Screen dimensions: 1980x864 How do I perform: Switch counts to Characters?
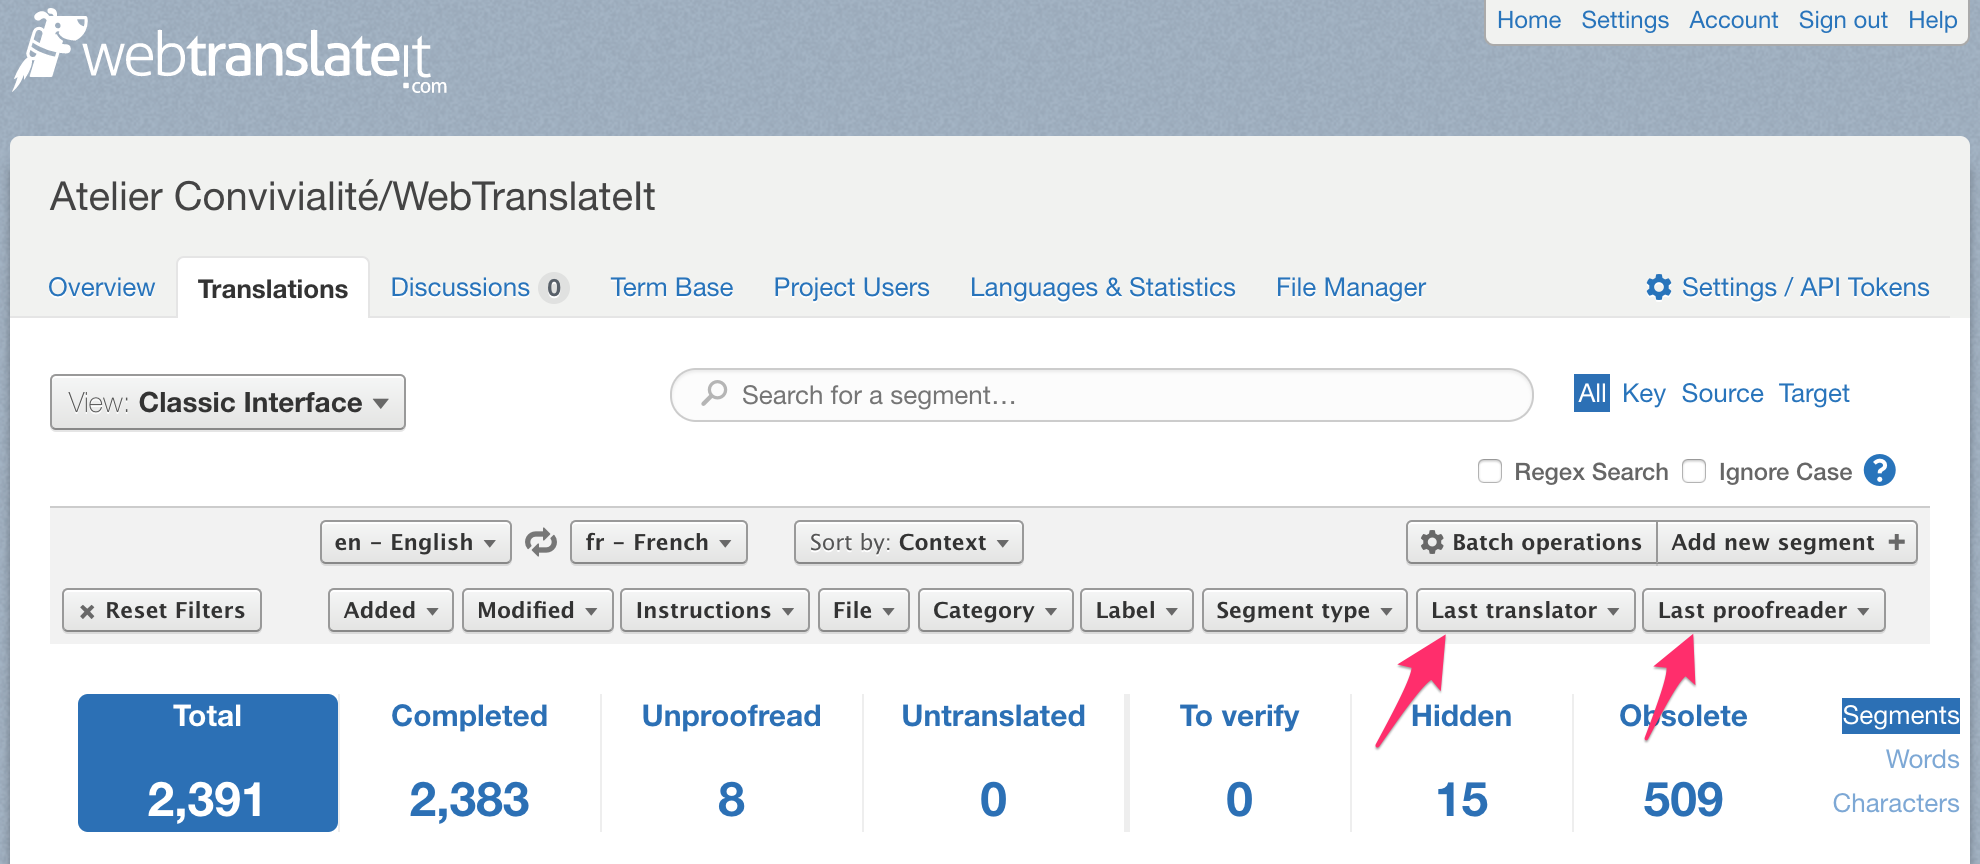(x=1895, y=803)
